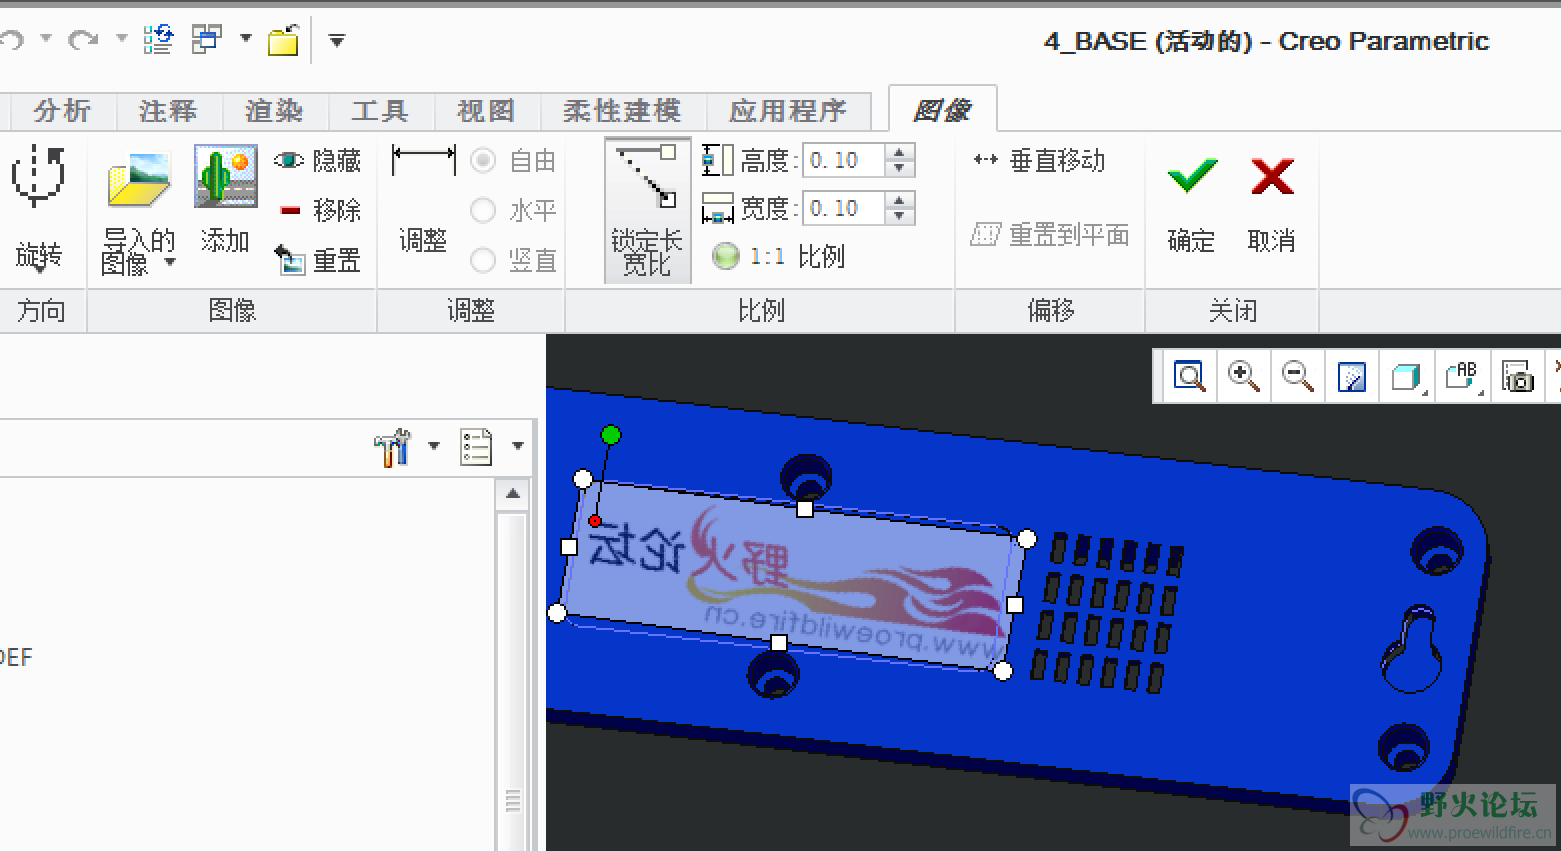
Task: Click the bottom-right round corner handle
Action: click(1003, 671)
